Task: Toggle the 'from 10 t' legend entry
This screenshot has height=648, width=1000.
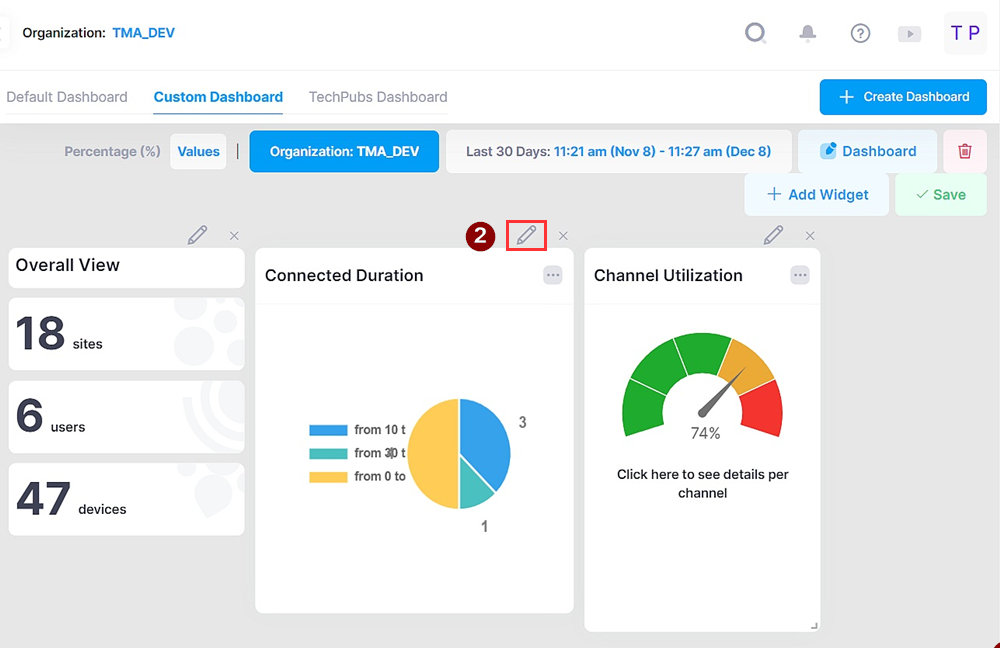Action: [357, 430]
